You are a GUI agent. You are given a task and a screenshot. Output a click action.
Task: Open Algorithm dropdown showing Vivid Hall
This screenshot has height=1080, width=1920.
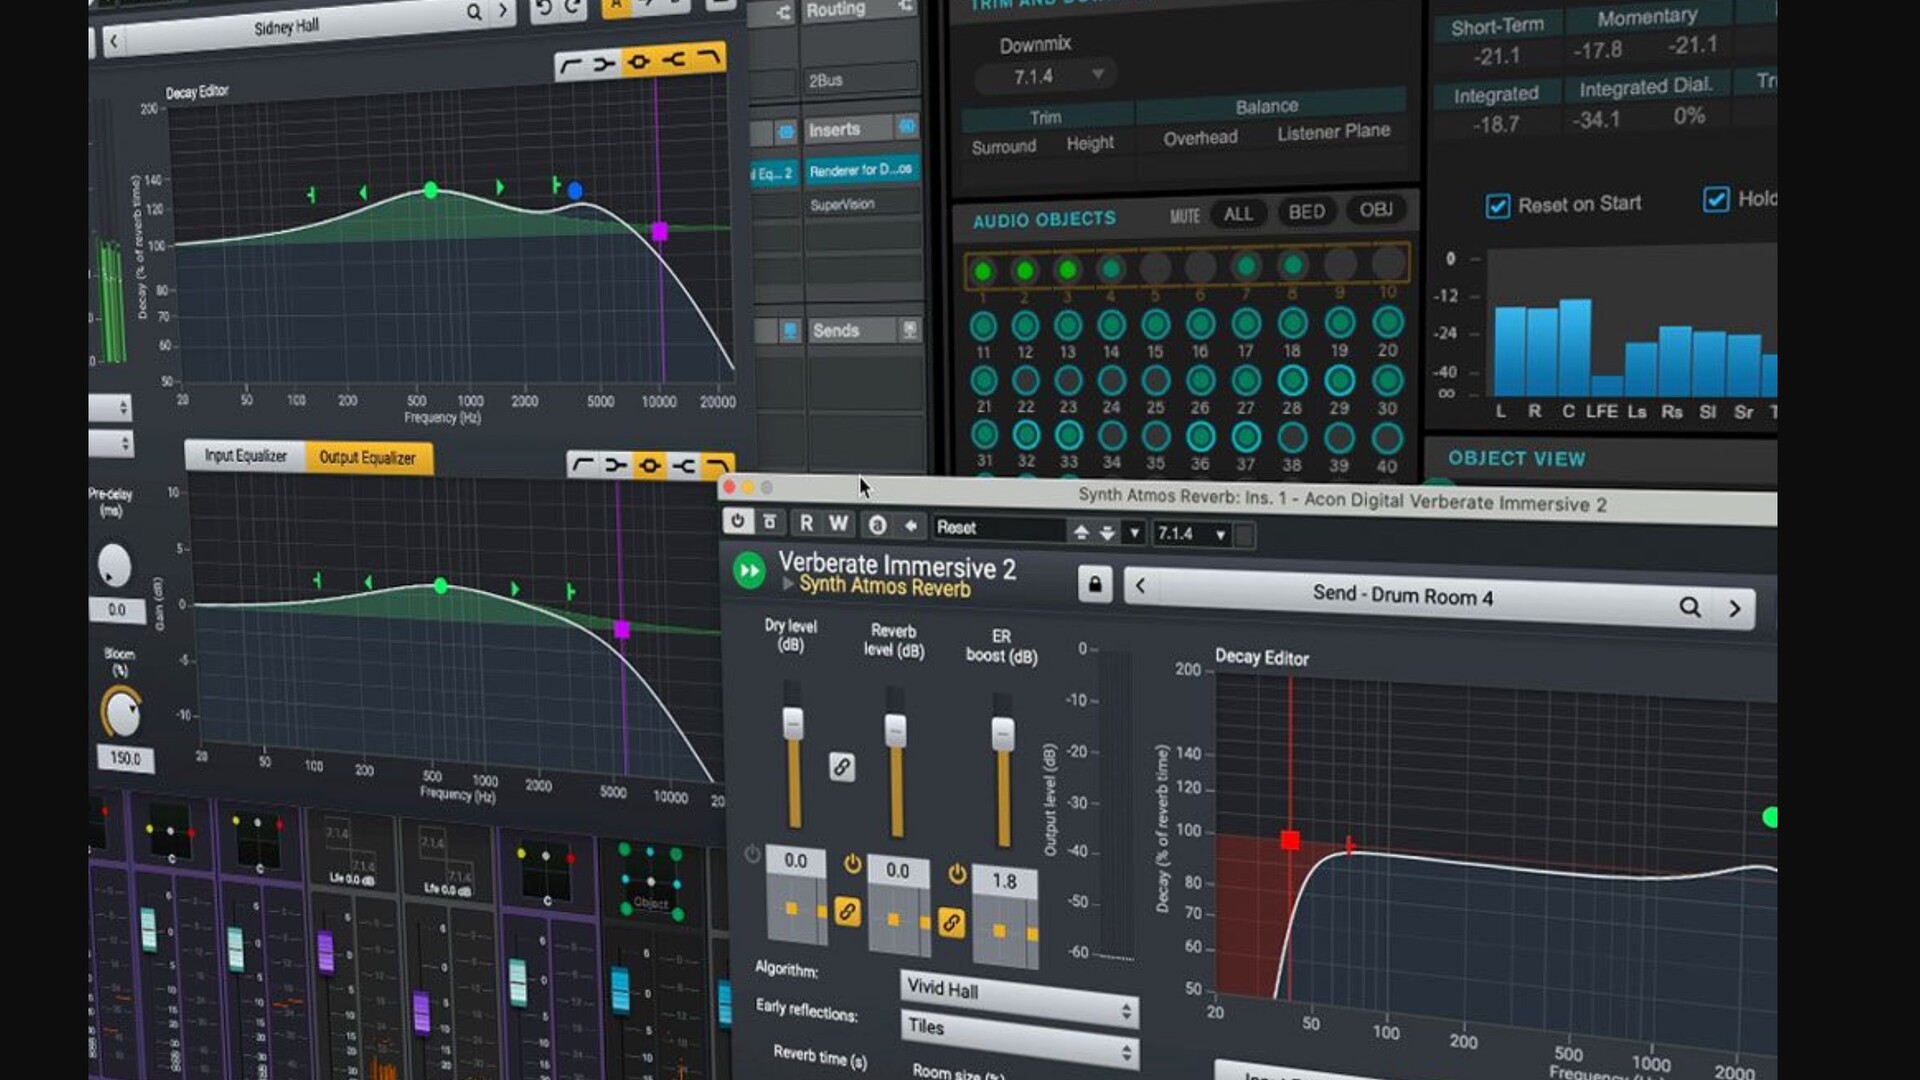[x=1018, y=997]
